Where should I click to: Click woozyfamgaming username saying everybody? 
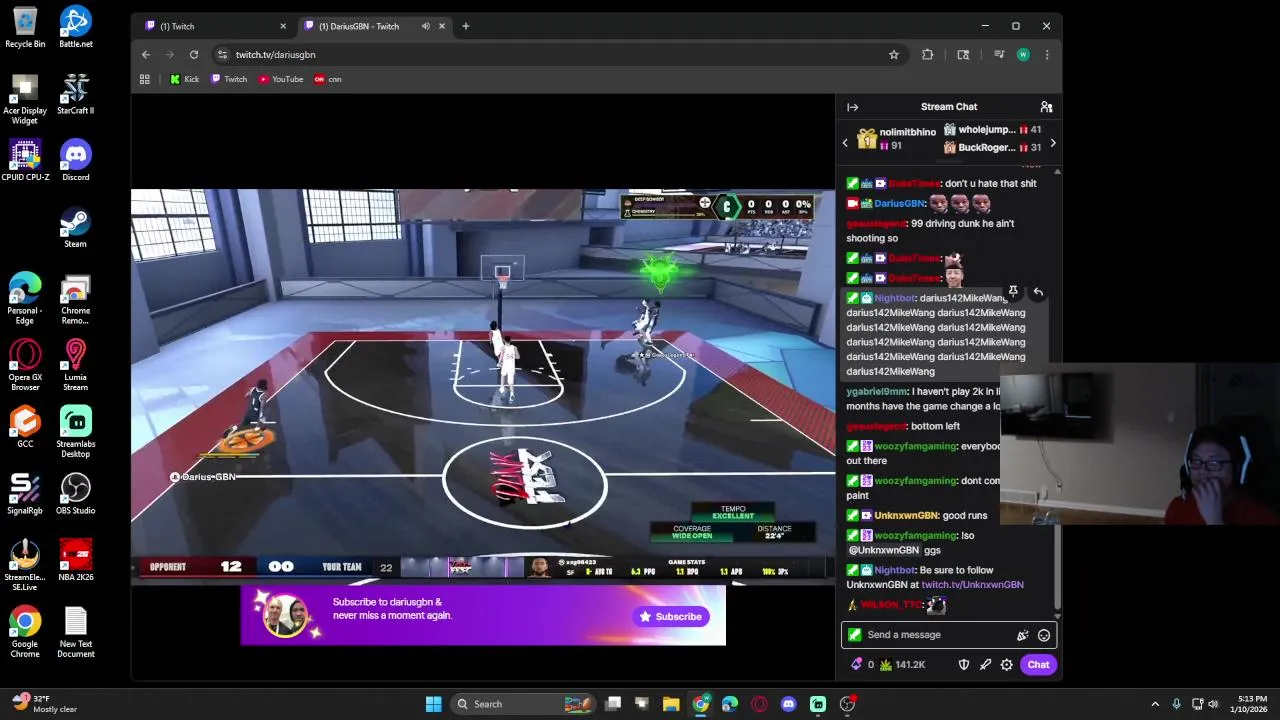point(915,447)
